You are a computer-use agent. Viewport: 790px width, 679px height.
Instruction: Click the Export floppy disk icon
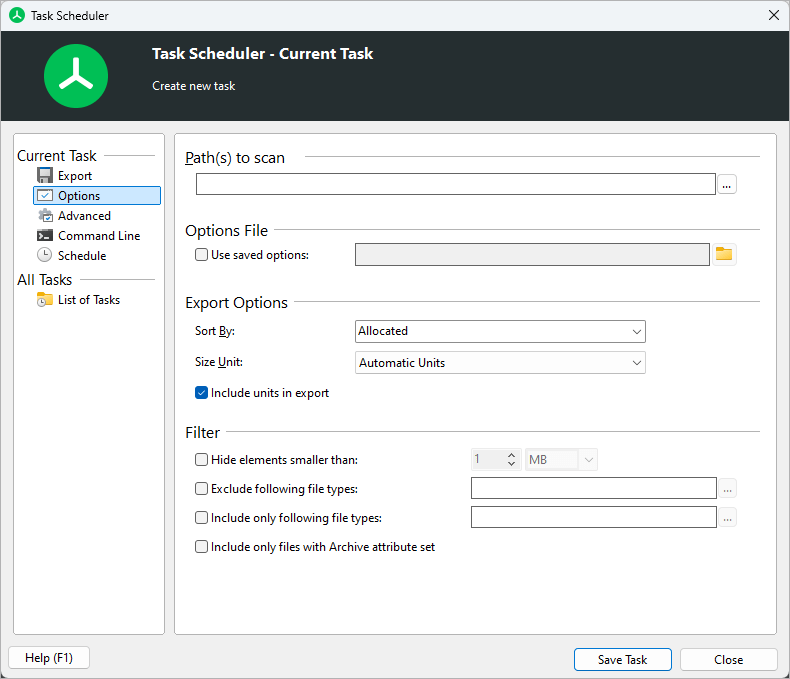[45, 176]
